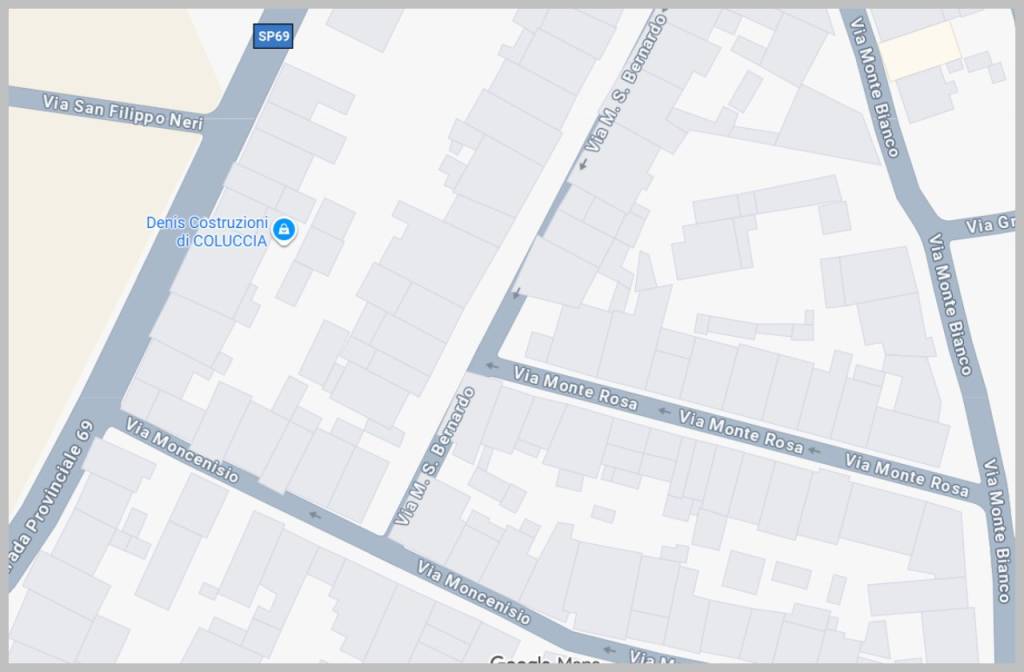Click the Strada Provinciale 69 road label

pyautogui.click(x=50, y=498)
